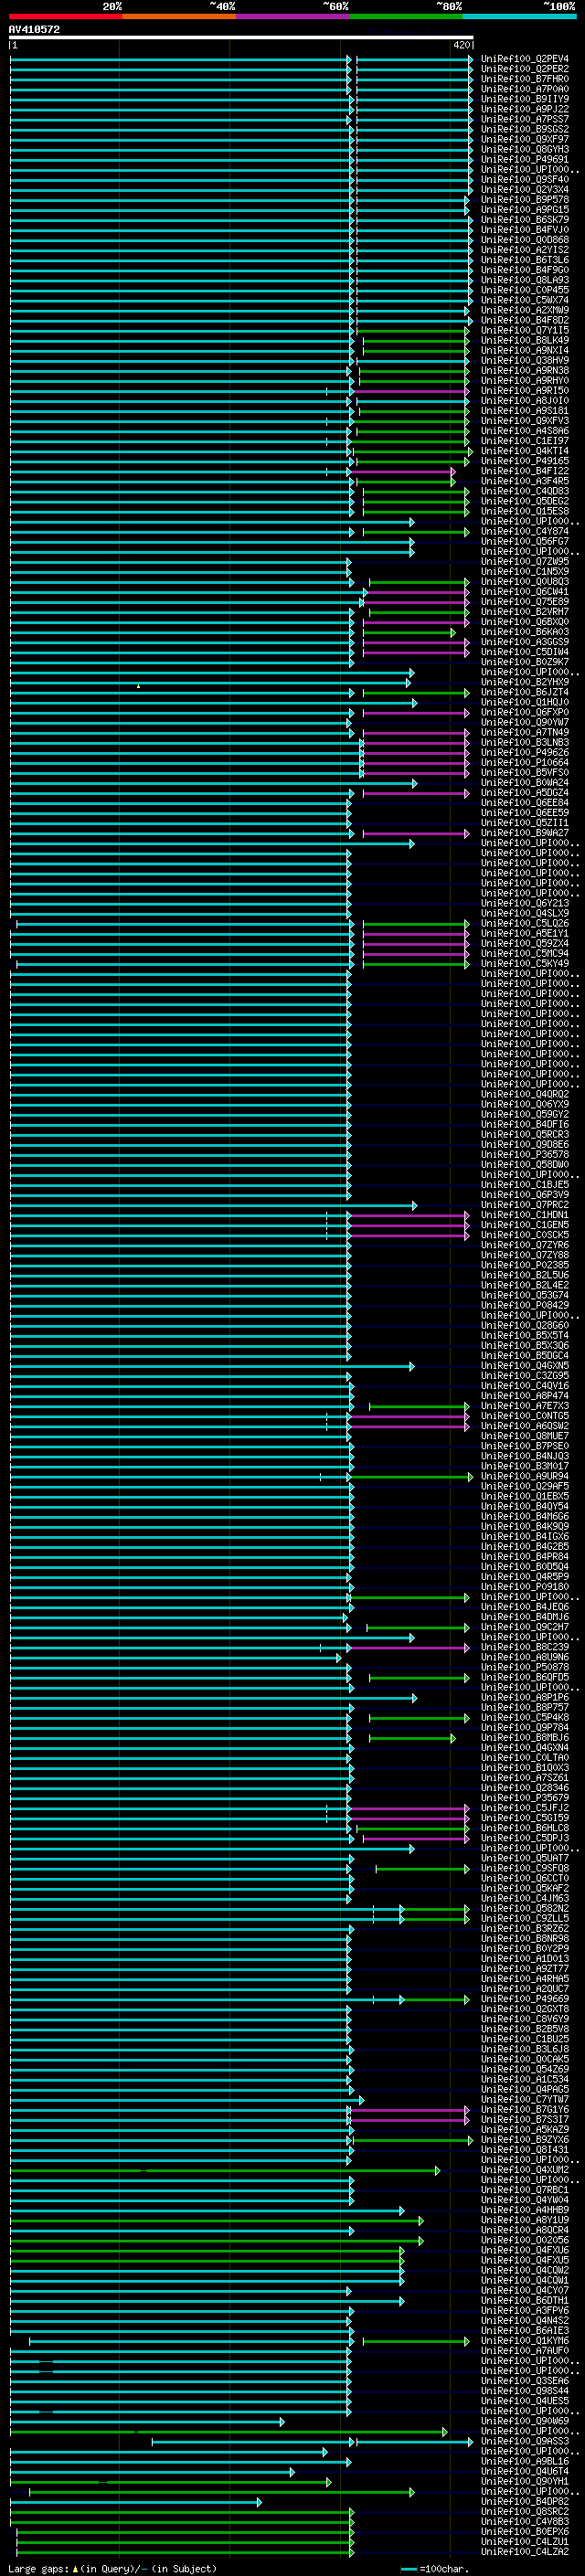Screen dimensions: 585x2576
Task: Open hit UniRef100_A7P0A0
Action: [x=525, y=89]
